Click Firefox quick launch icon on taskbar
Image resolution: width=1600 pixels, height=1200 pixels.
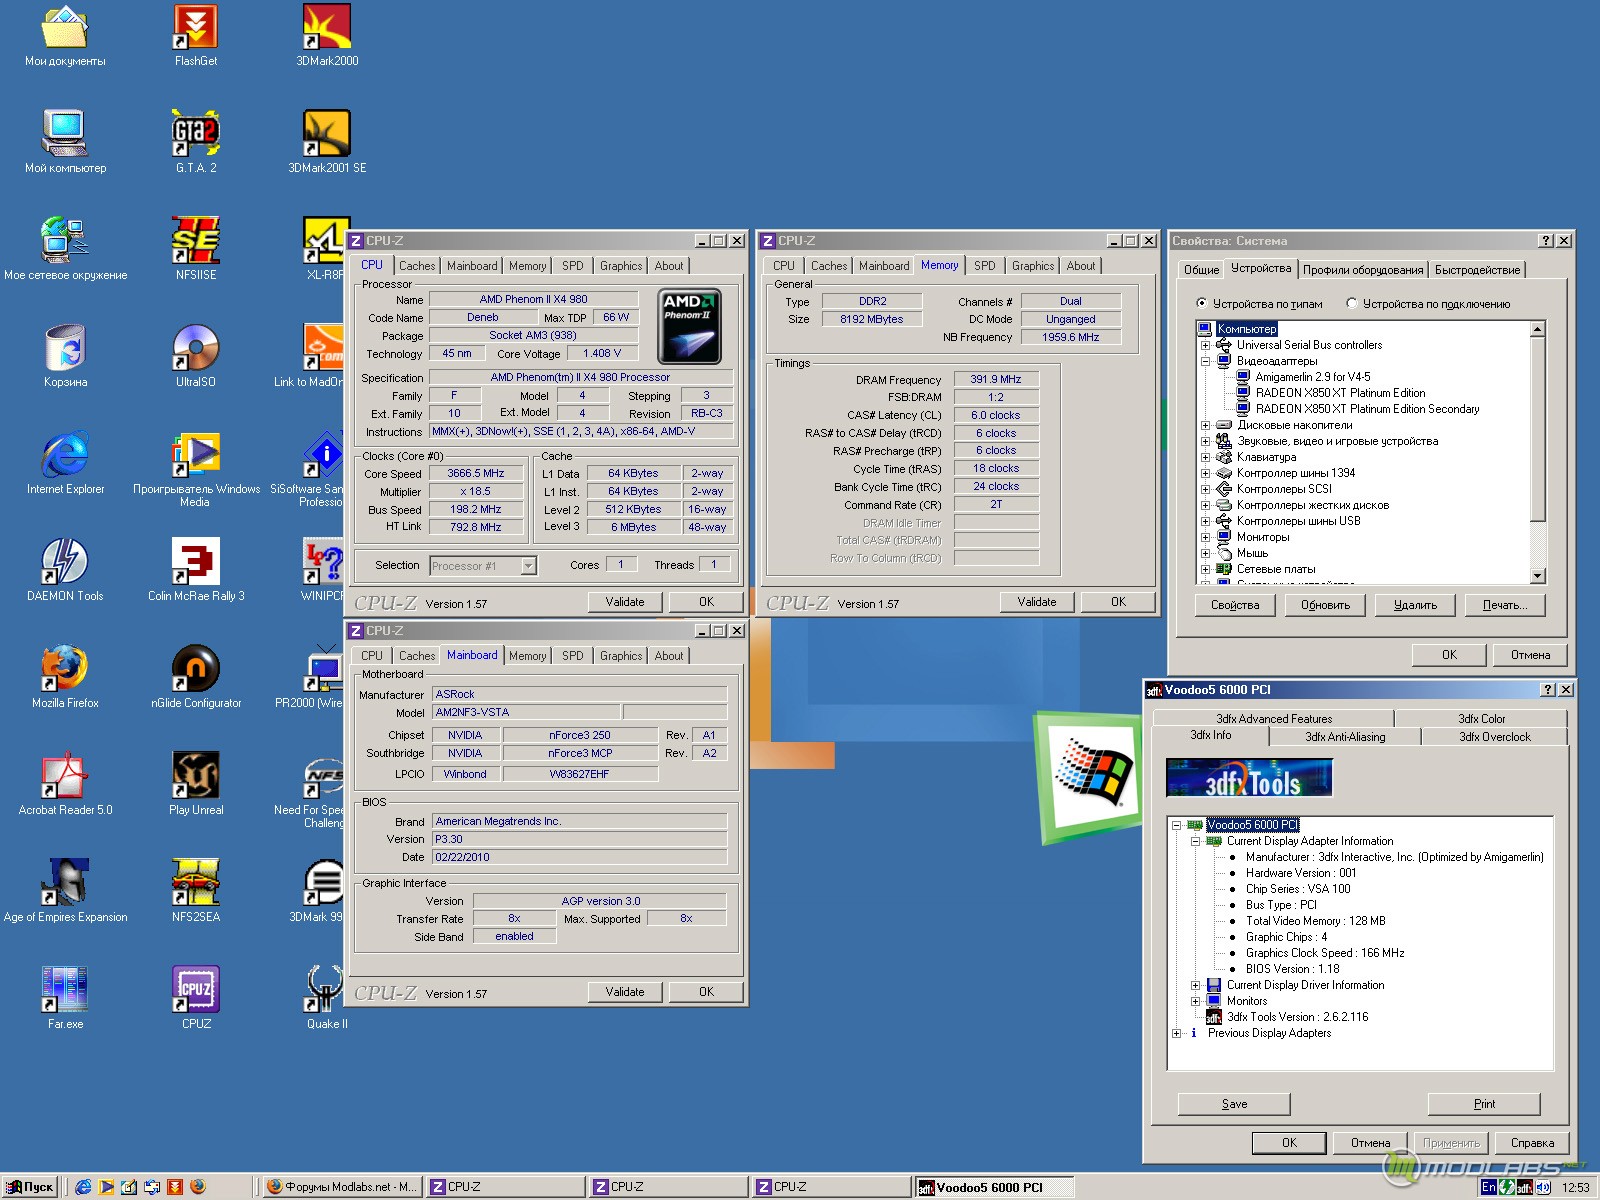coord(198,1187)
